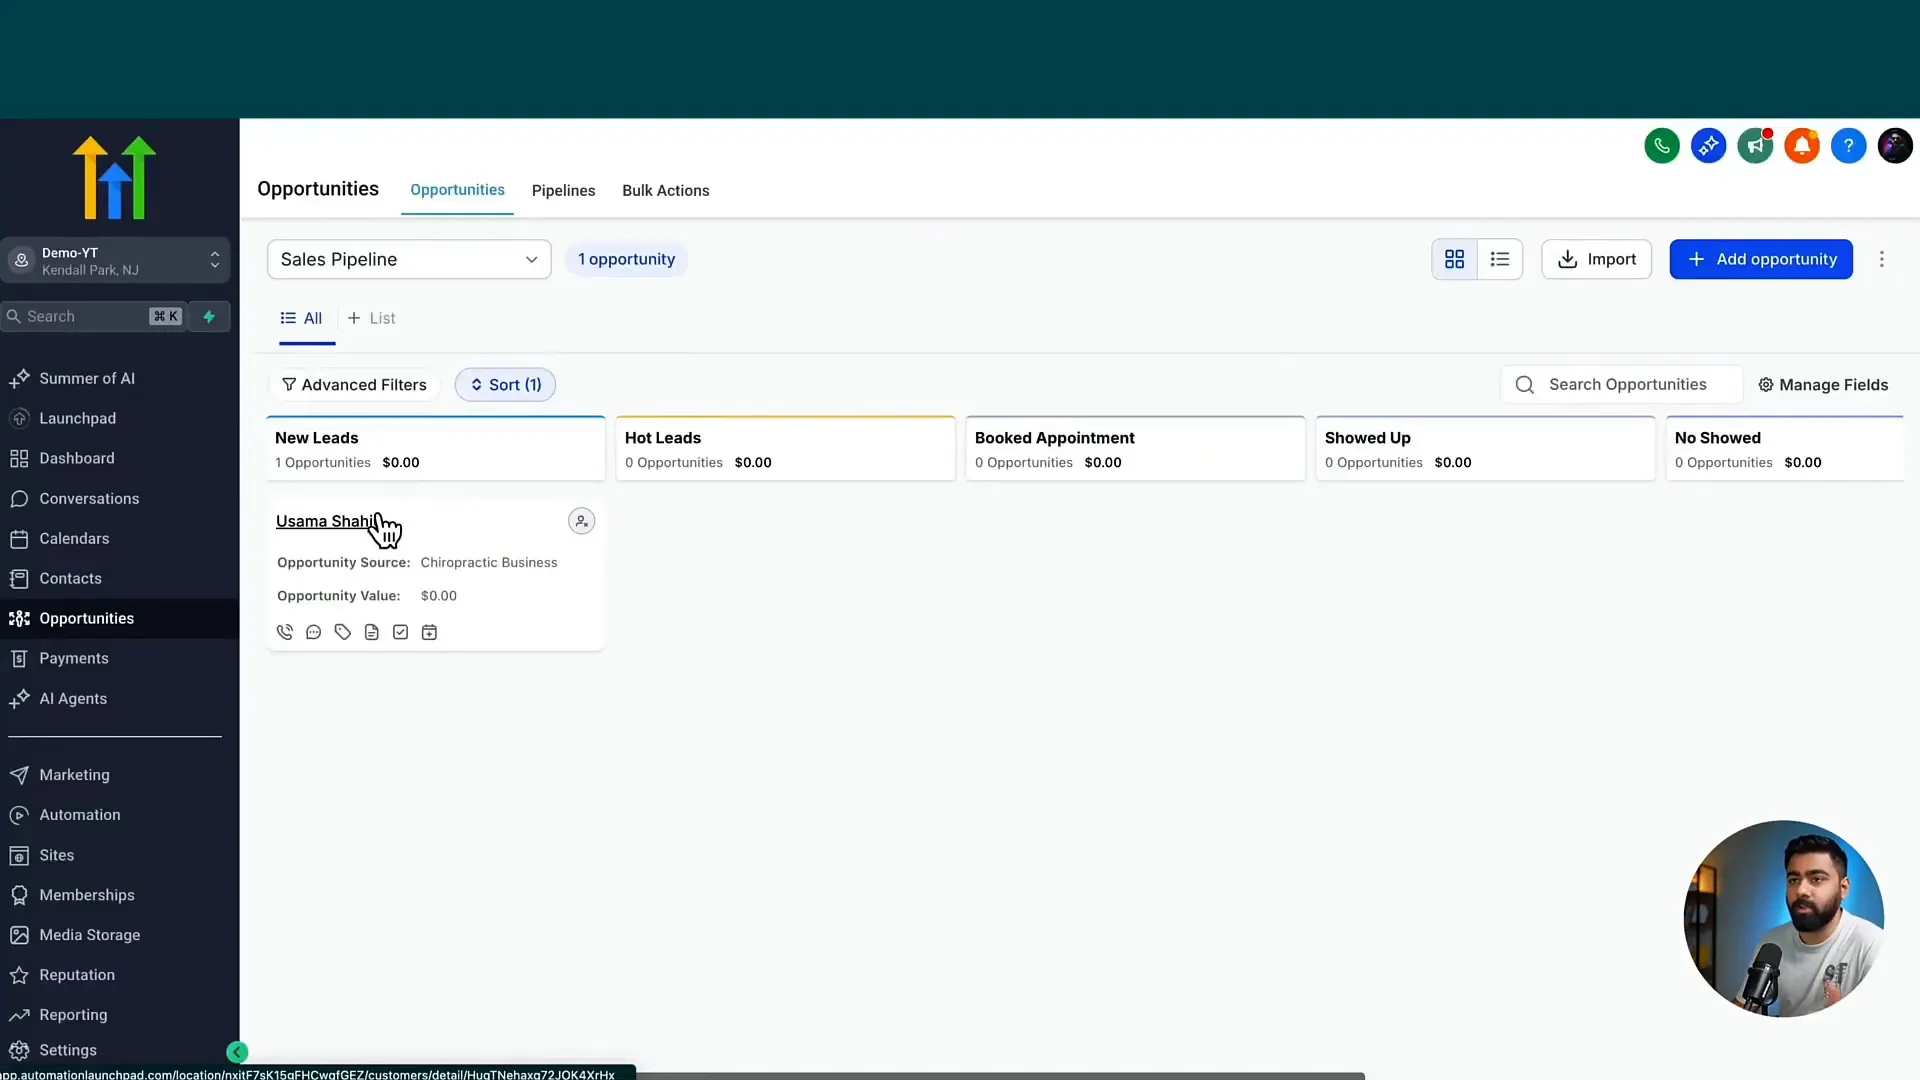1920x1080 pixels.
Task: Click the call icon on Usama Shahid card
Action: click(285, 632)
